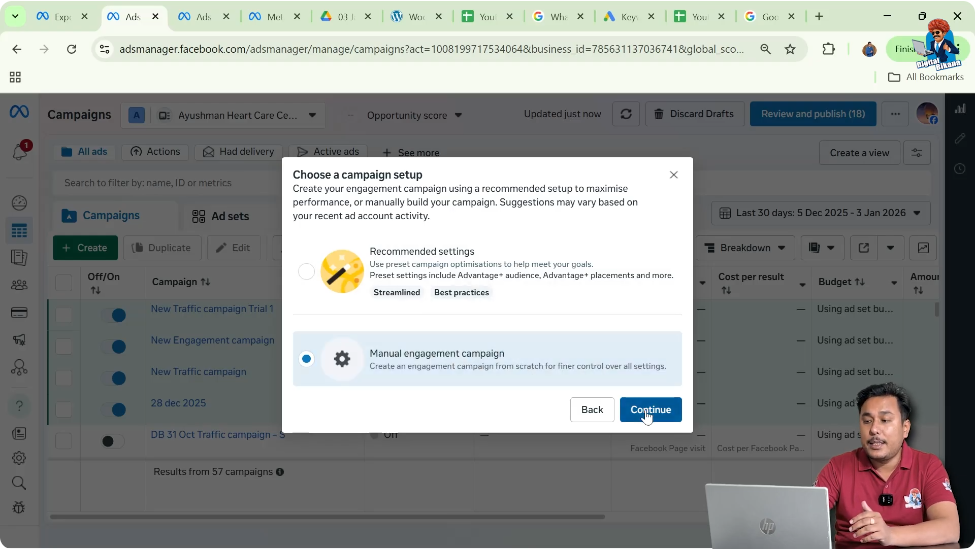
Task: Open the Budget column dropdown arrow
Action: tap(894, 282)
